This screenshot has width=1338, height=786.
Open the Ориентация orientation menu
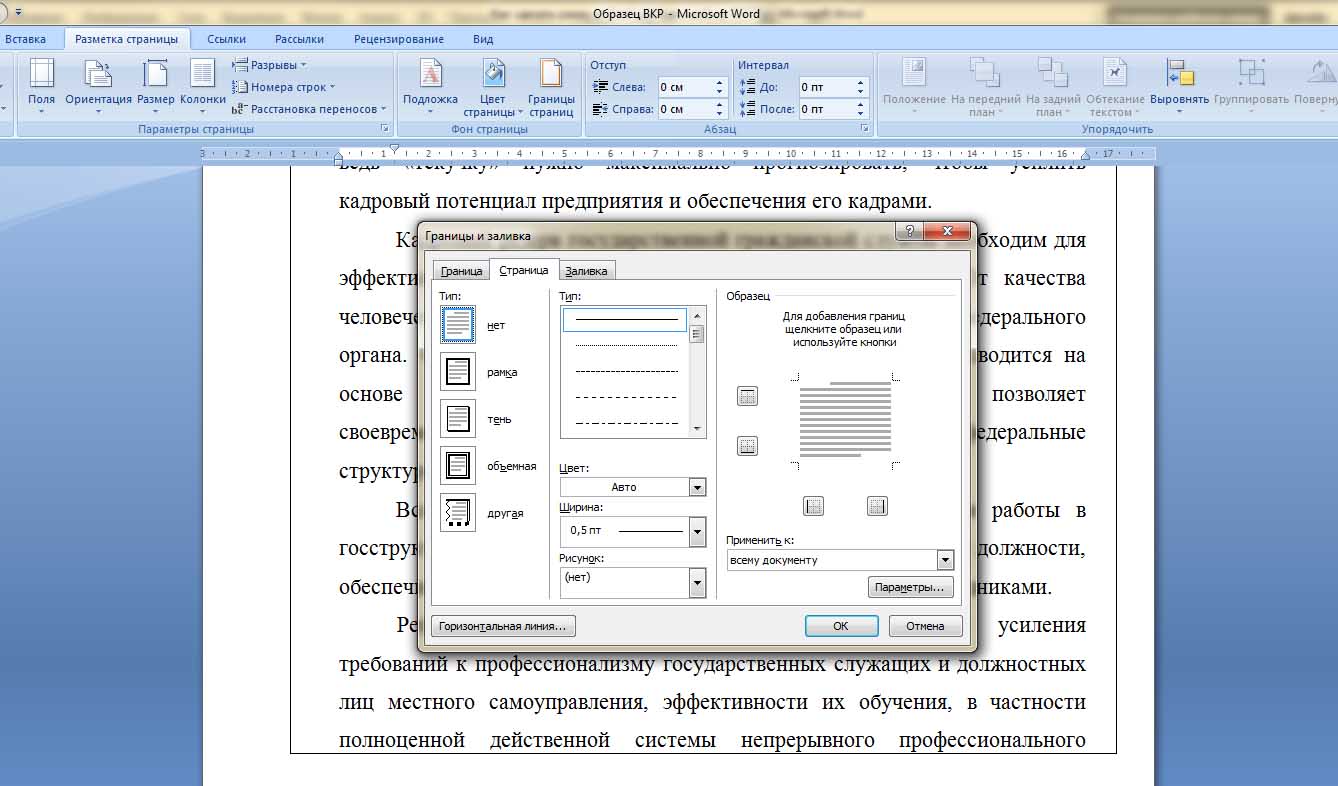pos(98,86)
